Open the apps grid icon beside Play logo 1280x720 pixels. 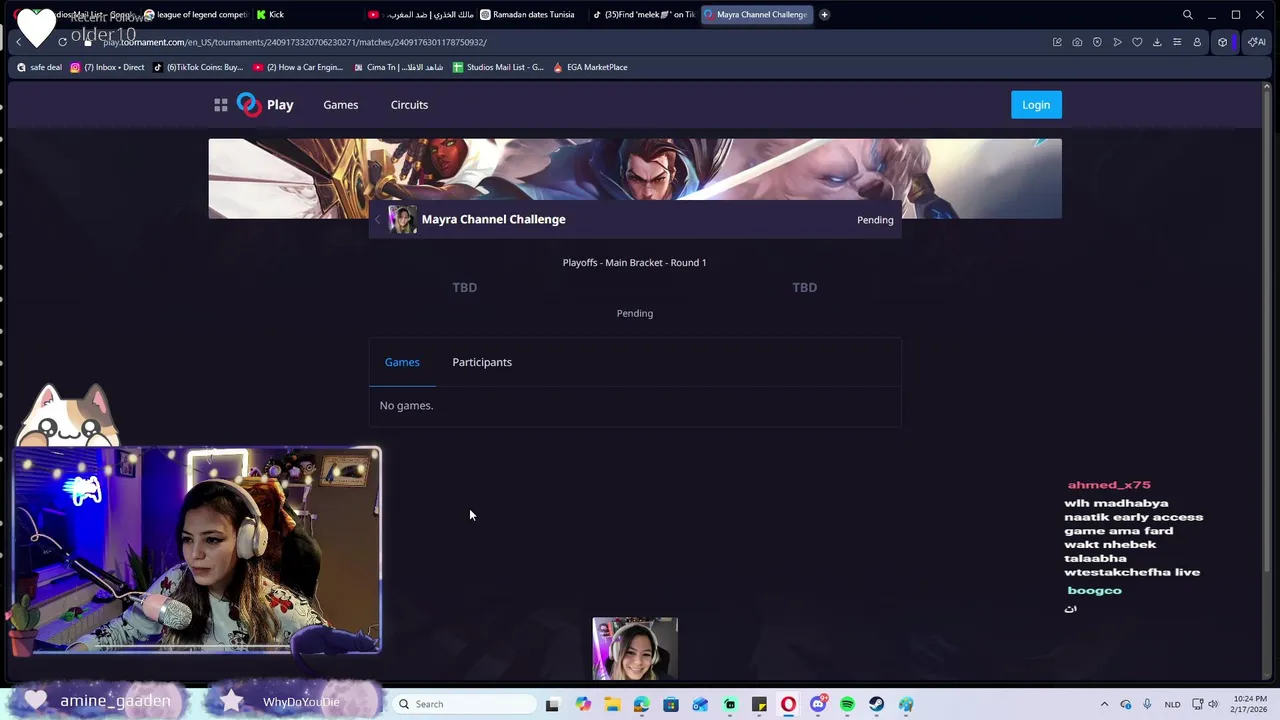[x=221, y=105]
